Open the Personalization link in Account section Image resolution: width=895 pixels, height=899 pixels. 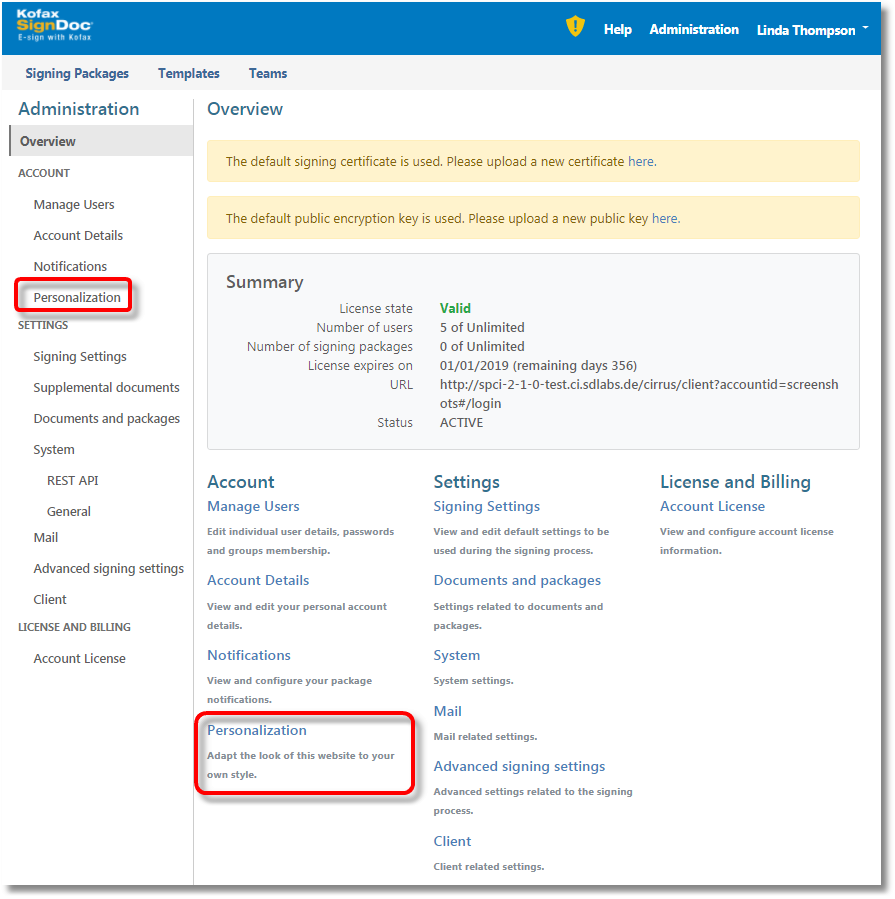(x=257, y=730)
